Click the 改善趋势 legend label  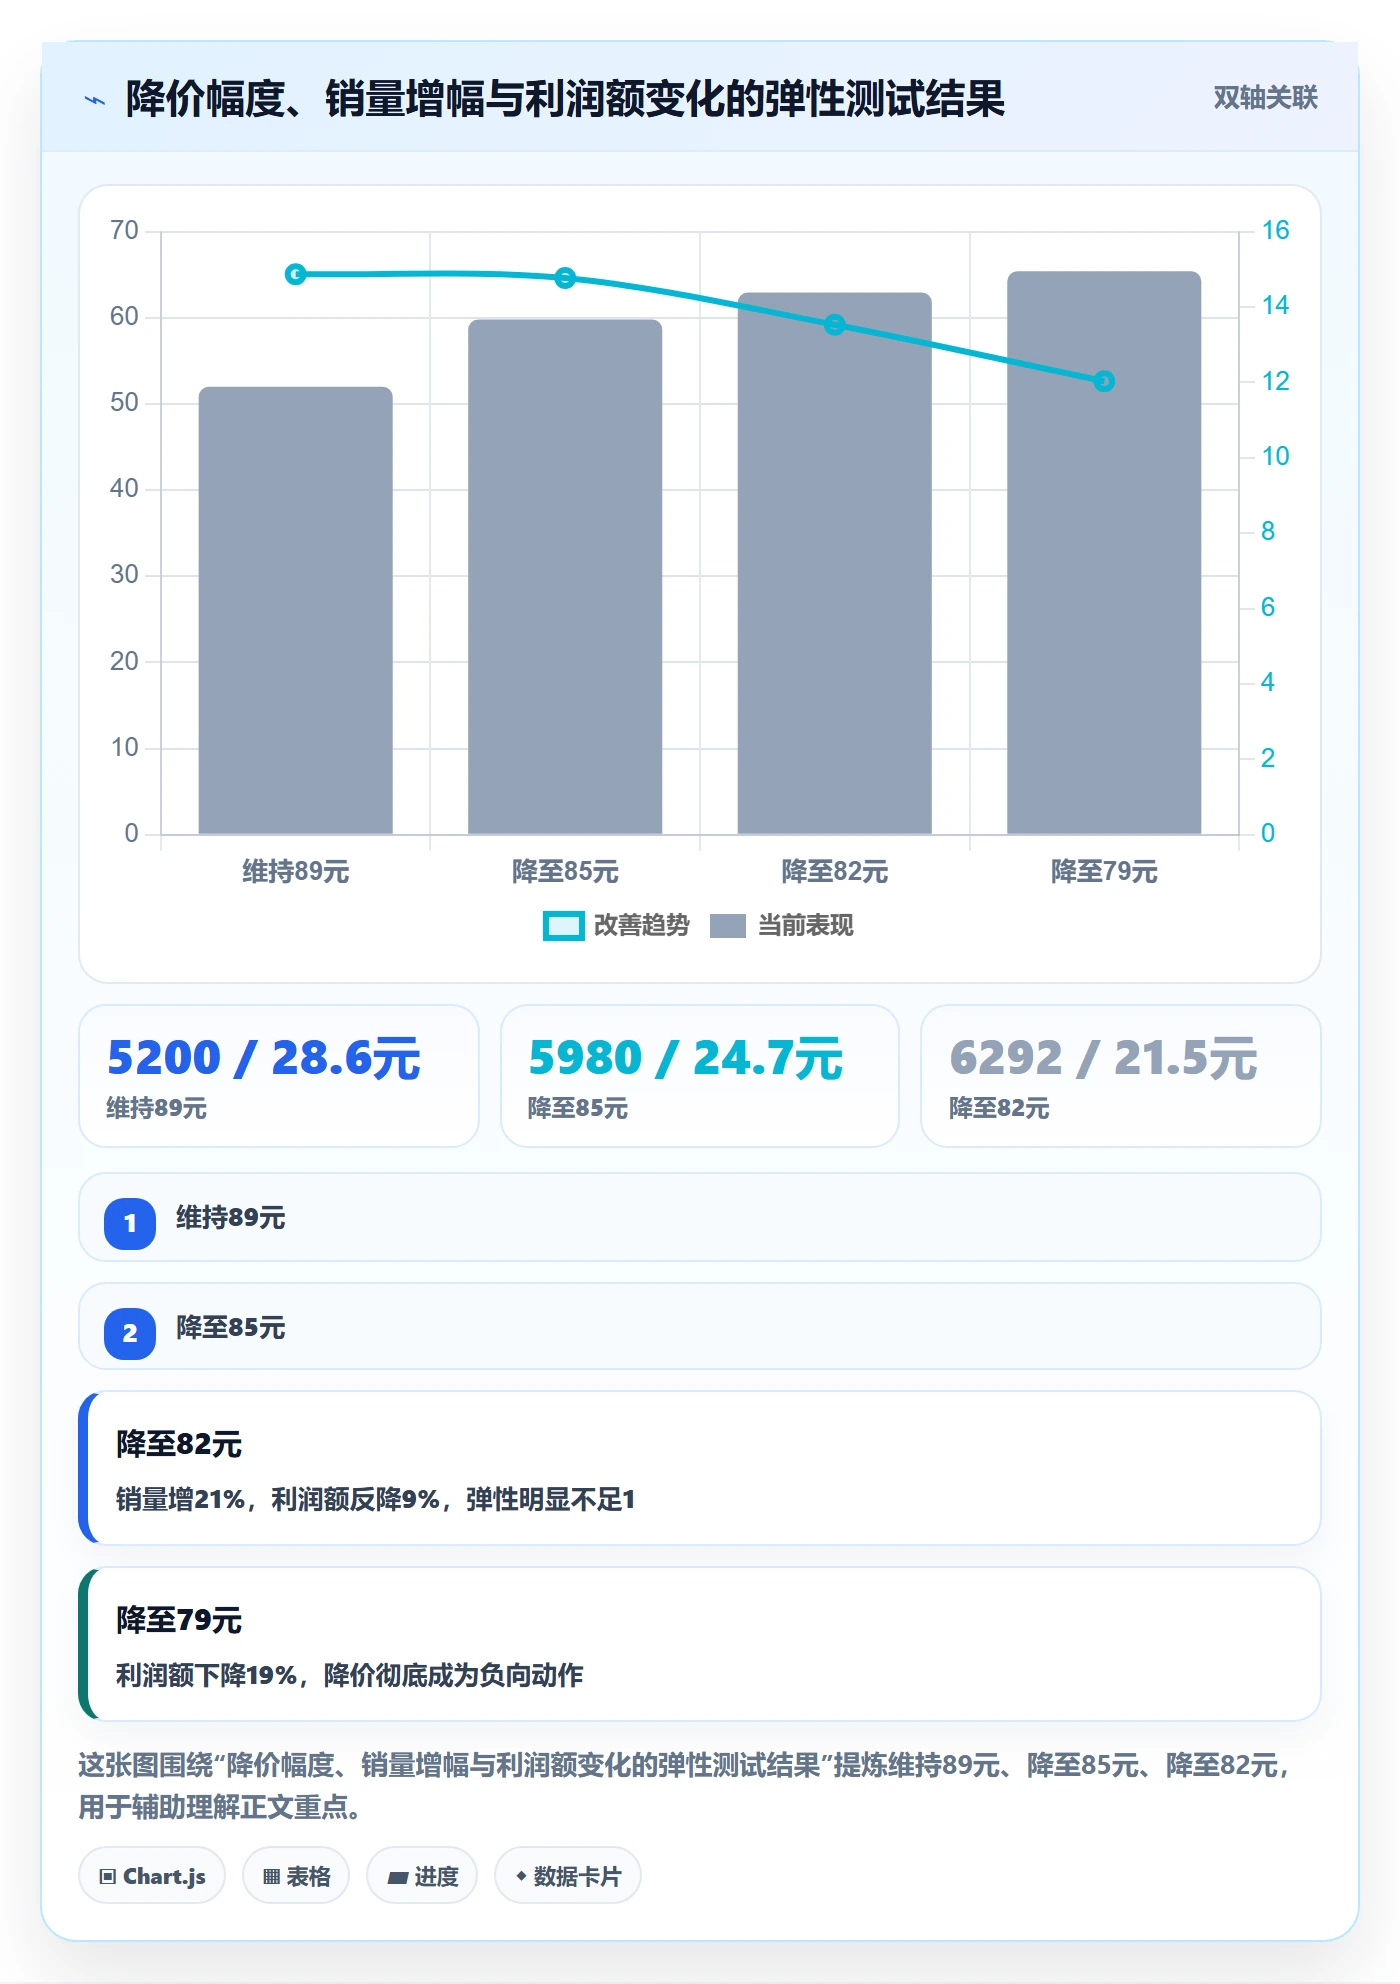(x=642, y=926)
